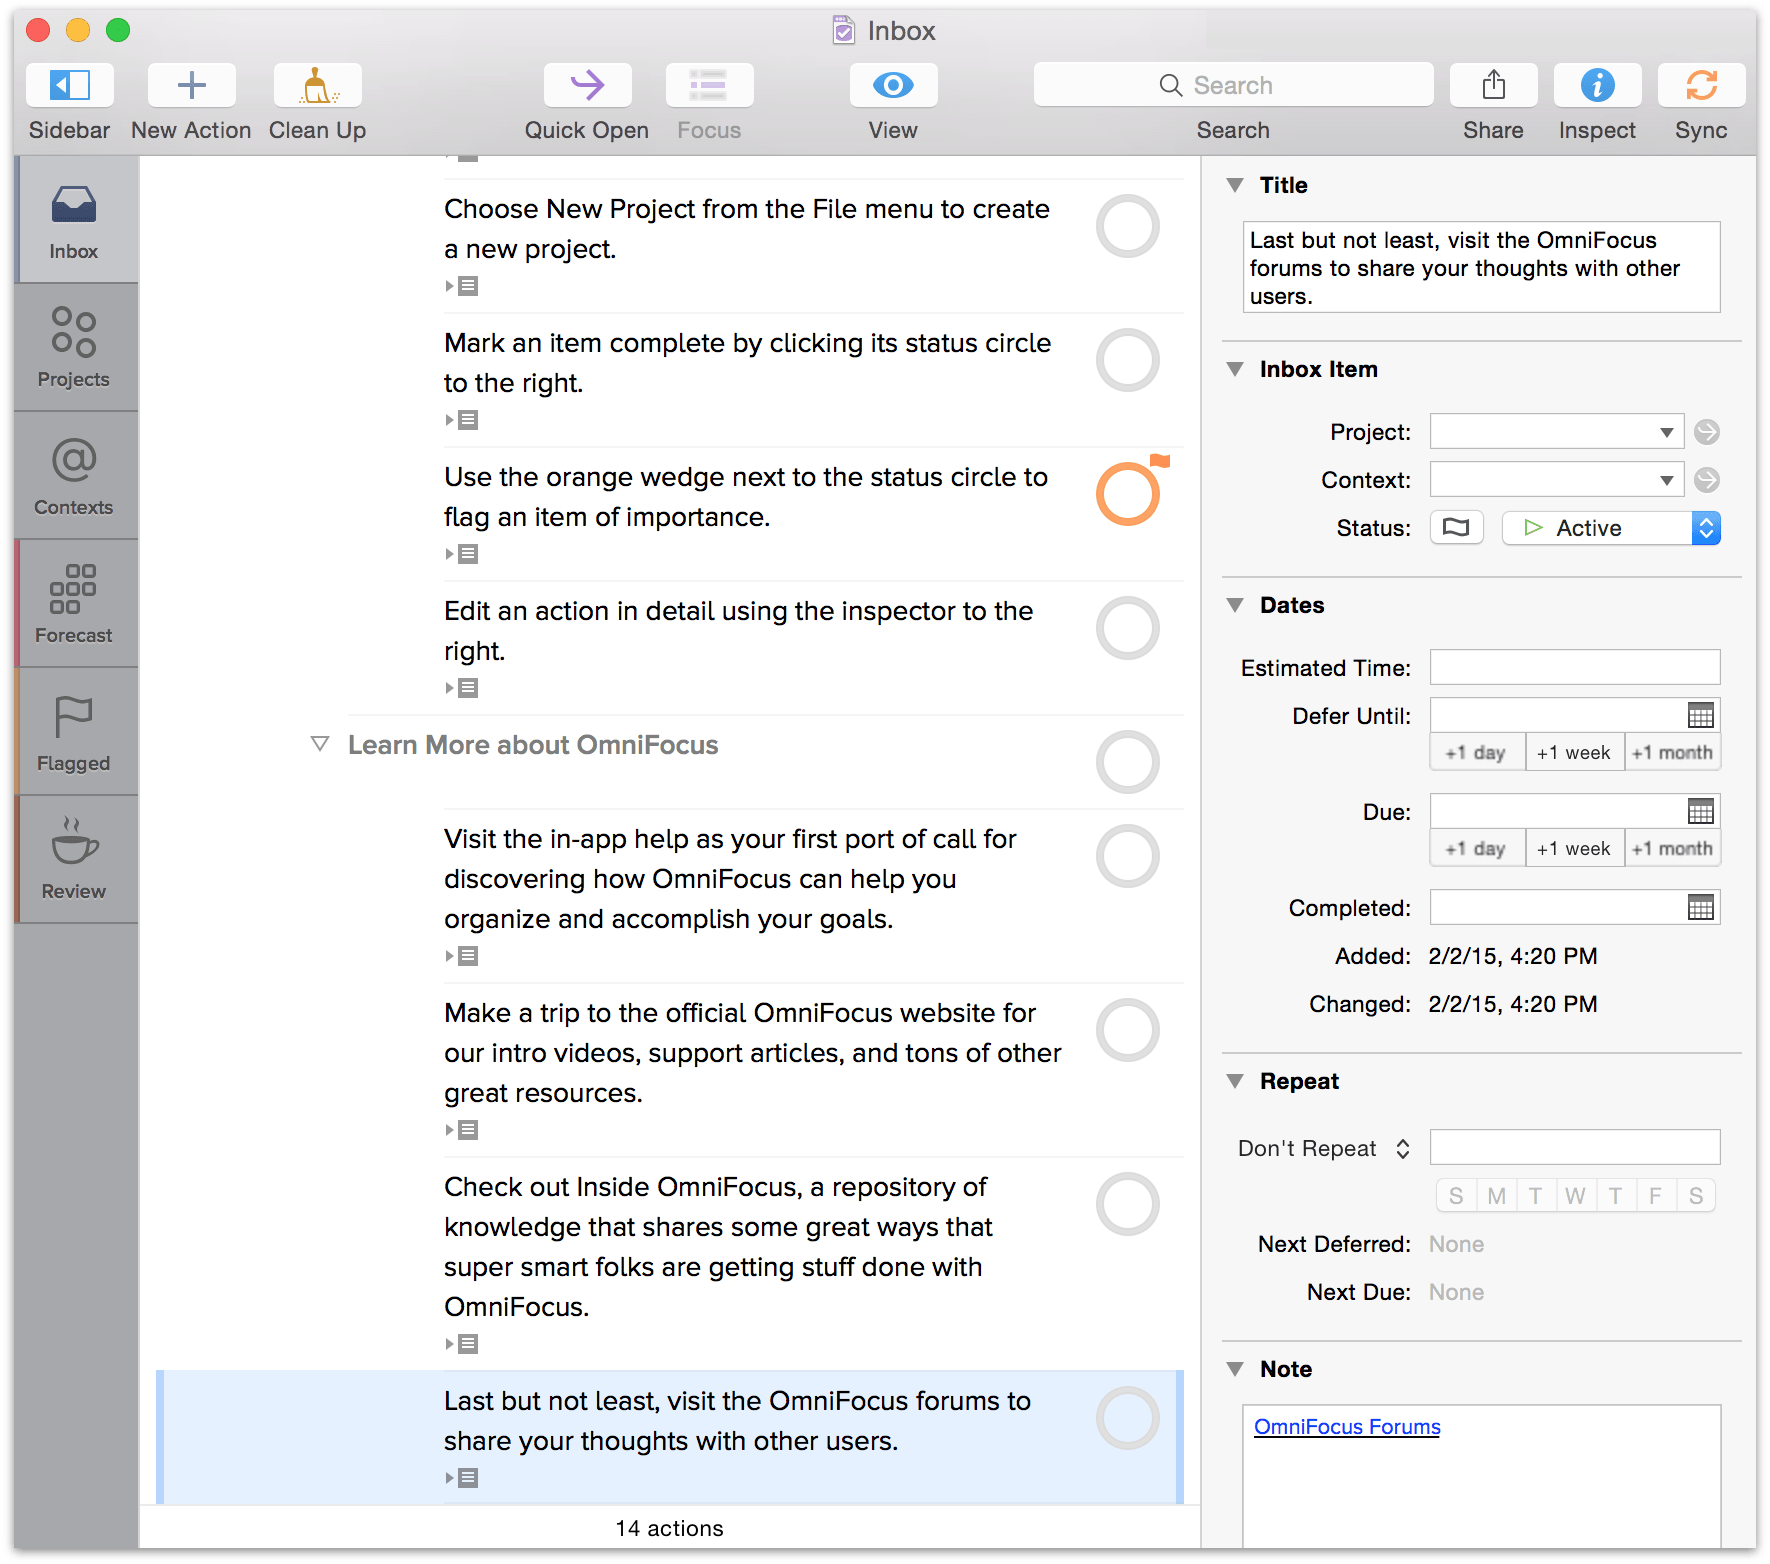Click the View eye icon

[893, 85]
